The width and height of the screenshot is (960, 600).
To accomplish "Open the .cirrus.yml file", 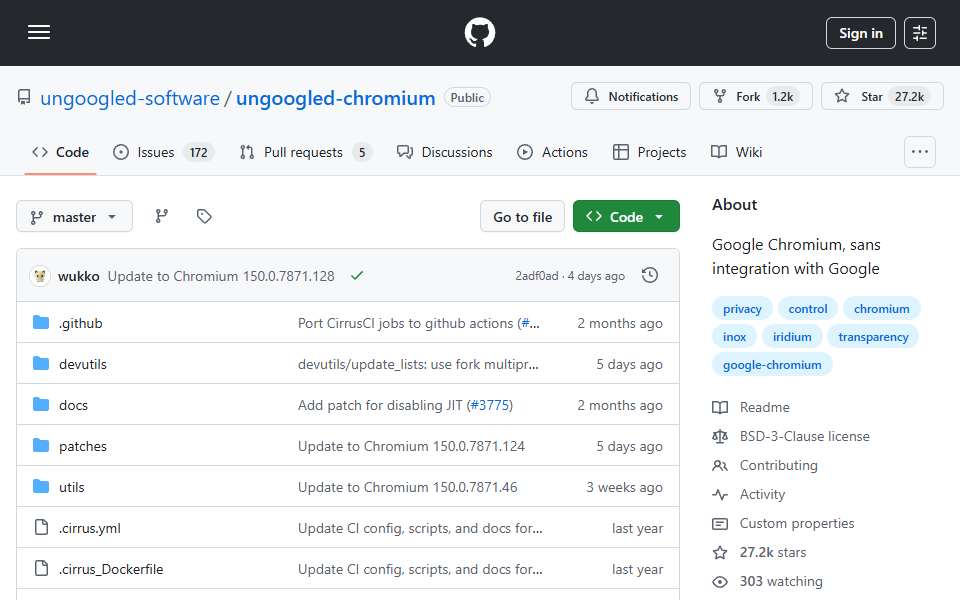I will point(89,528).
